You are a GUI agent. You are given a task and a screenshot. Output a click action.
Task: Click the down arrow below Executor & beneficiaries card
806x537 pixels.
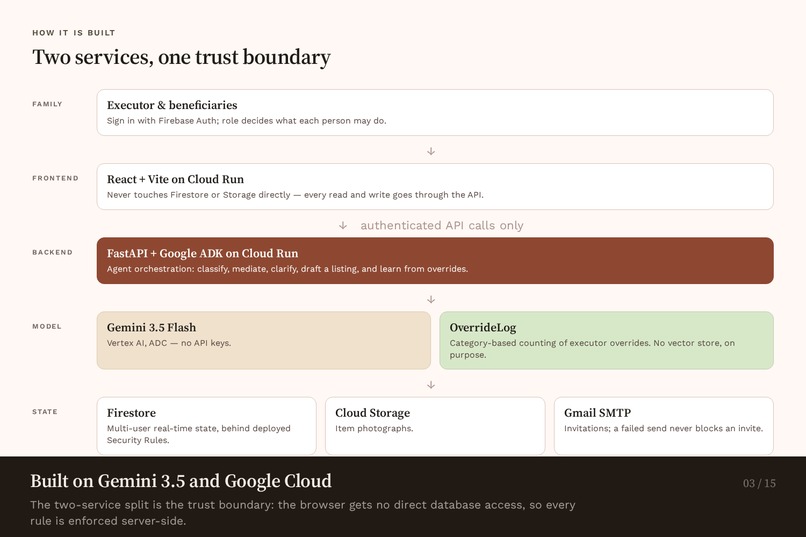point(431,151)
